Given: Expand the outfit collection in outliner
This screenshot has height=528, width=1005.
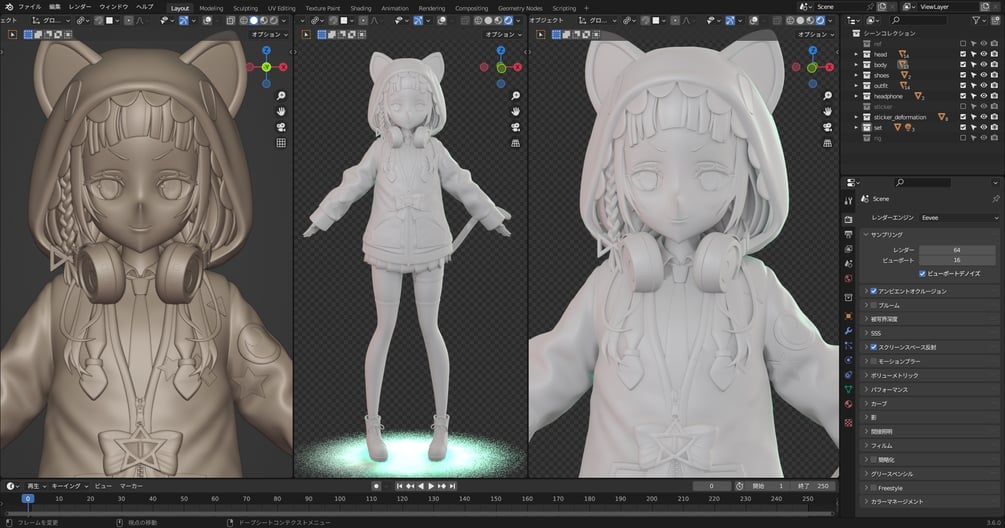Looking at the screenshot, I should click(x=856, y=86).
